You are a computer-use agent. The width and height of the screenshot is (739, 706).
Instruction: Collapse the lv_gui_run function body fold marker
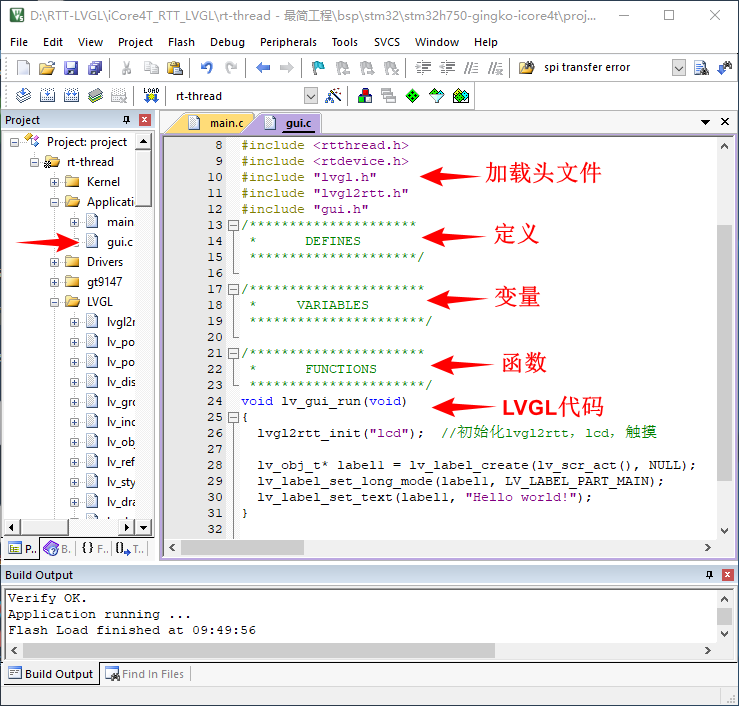(233, 417)
